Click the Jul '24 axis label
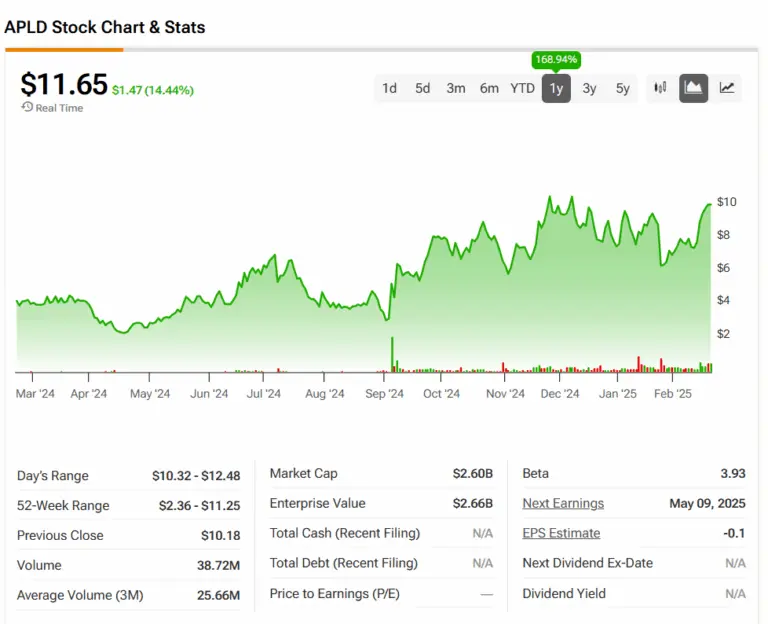The width and height of the screenshot is (768, 624). pos(264,394)
